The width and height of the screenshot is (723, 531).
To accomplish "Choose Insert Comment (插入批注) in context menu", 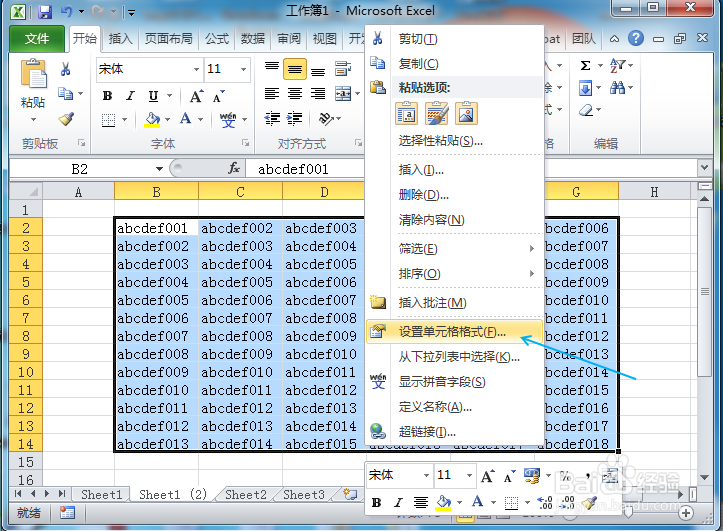I will click(454, 303).
